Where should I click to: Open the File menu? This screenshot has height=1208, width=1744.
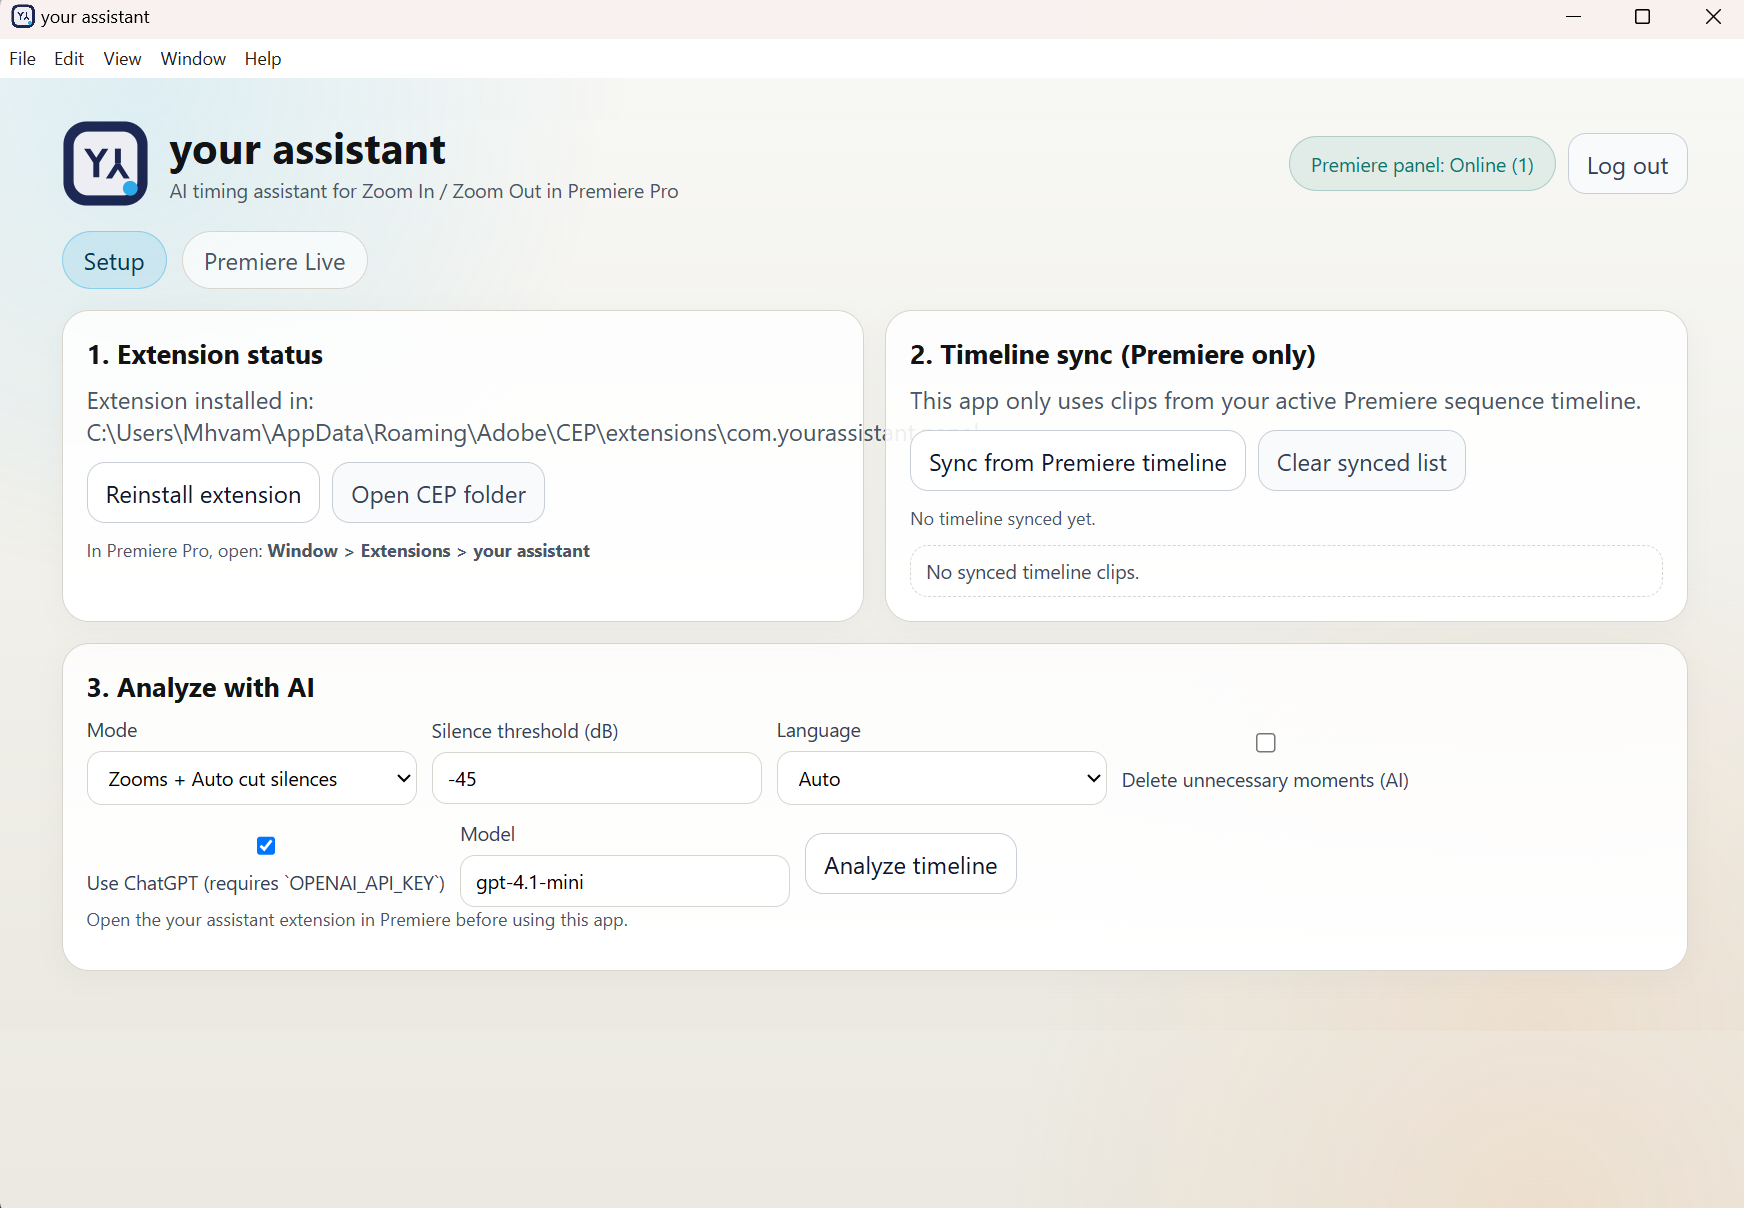click(x=21, y=58)
